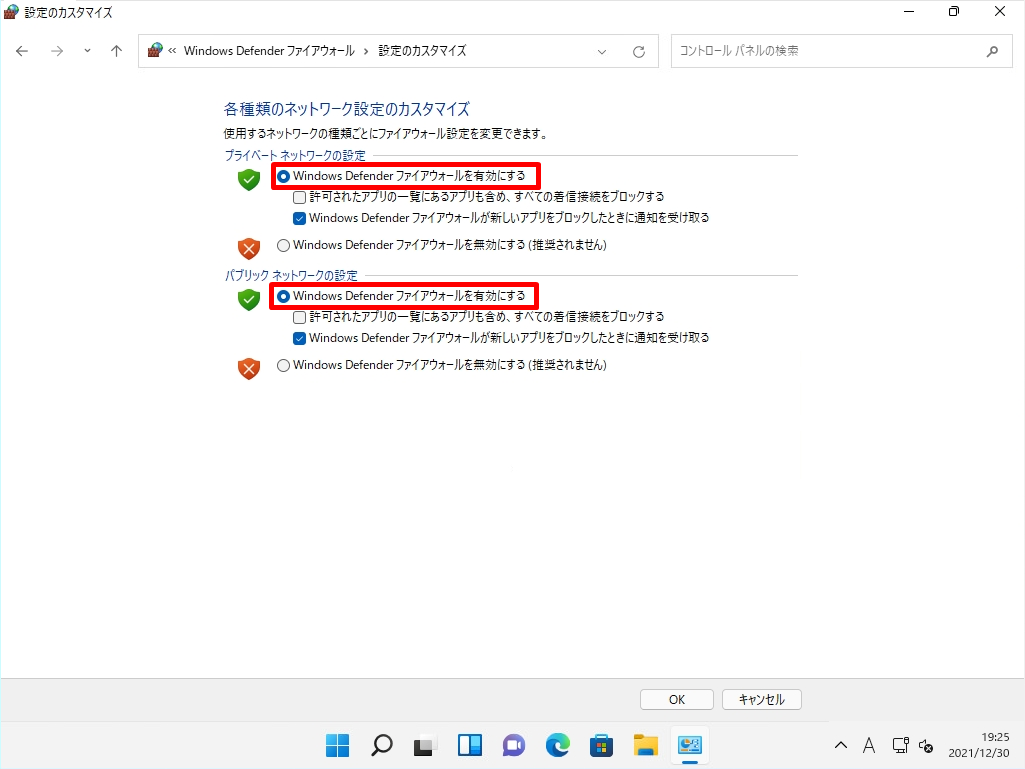Image resolution: width=1025 pixels, height=769 pixels.
Task: Click red shield icon in private network section
Action: pyautogui.click(x=249, y=248)
